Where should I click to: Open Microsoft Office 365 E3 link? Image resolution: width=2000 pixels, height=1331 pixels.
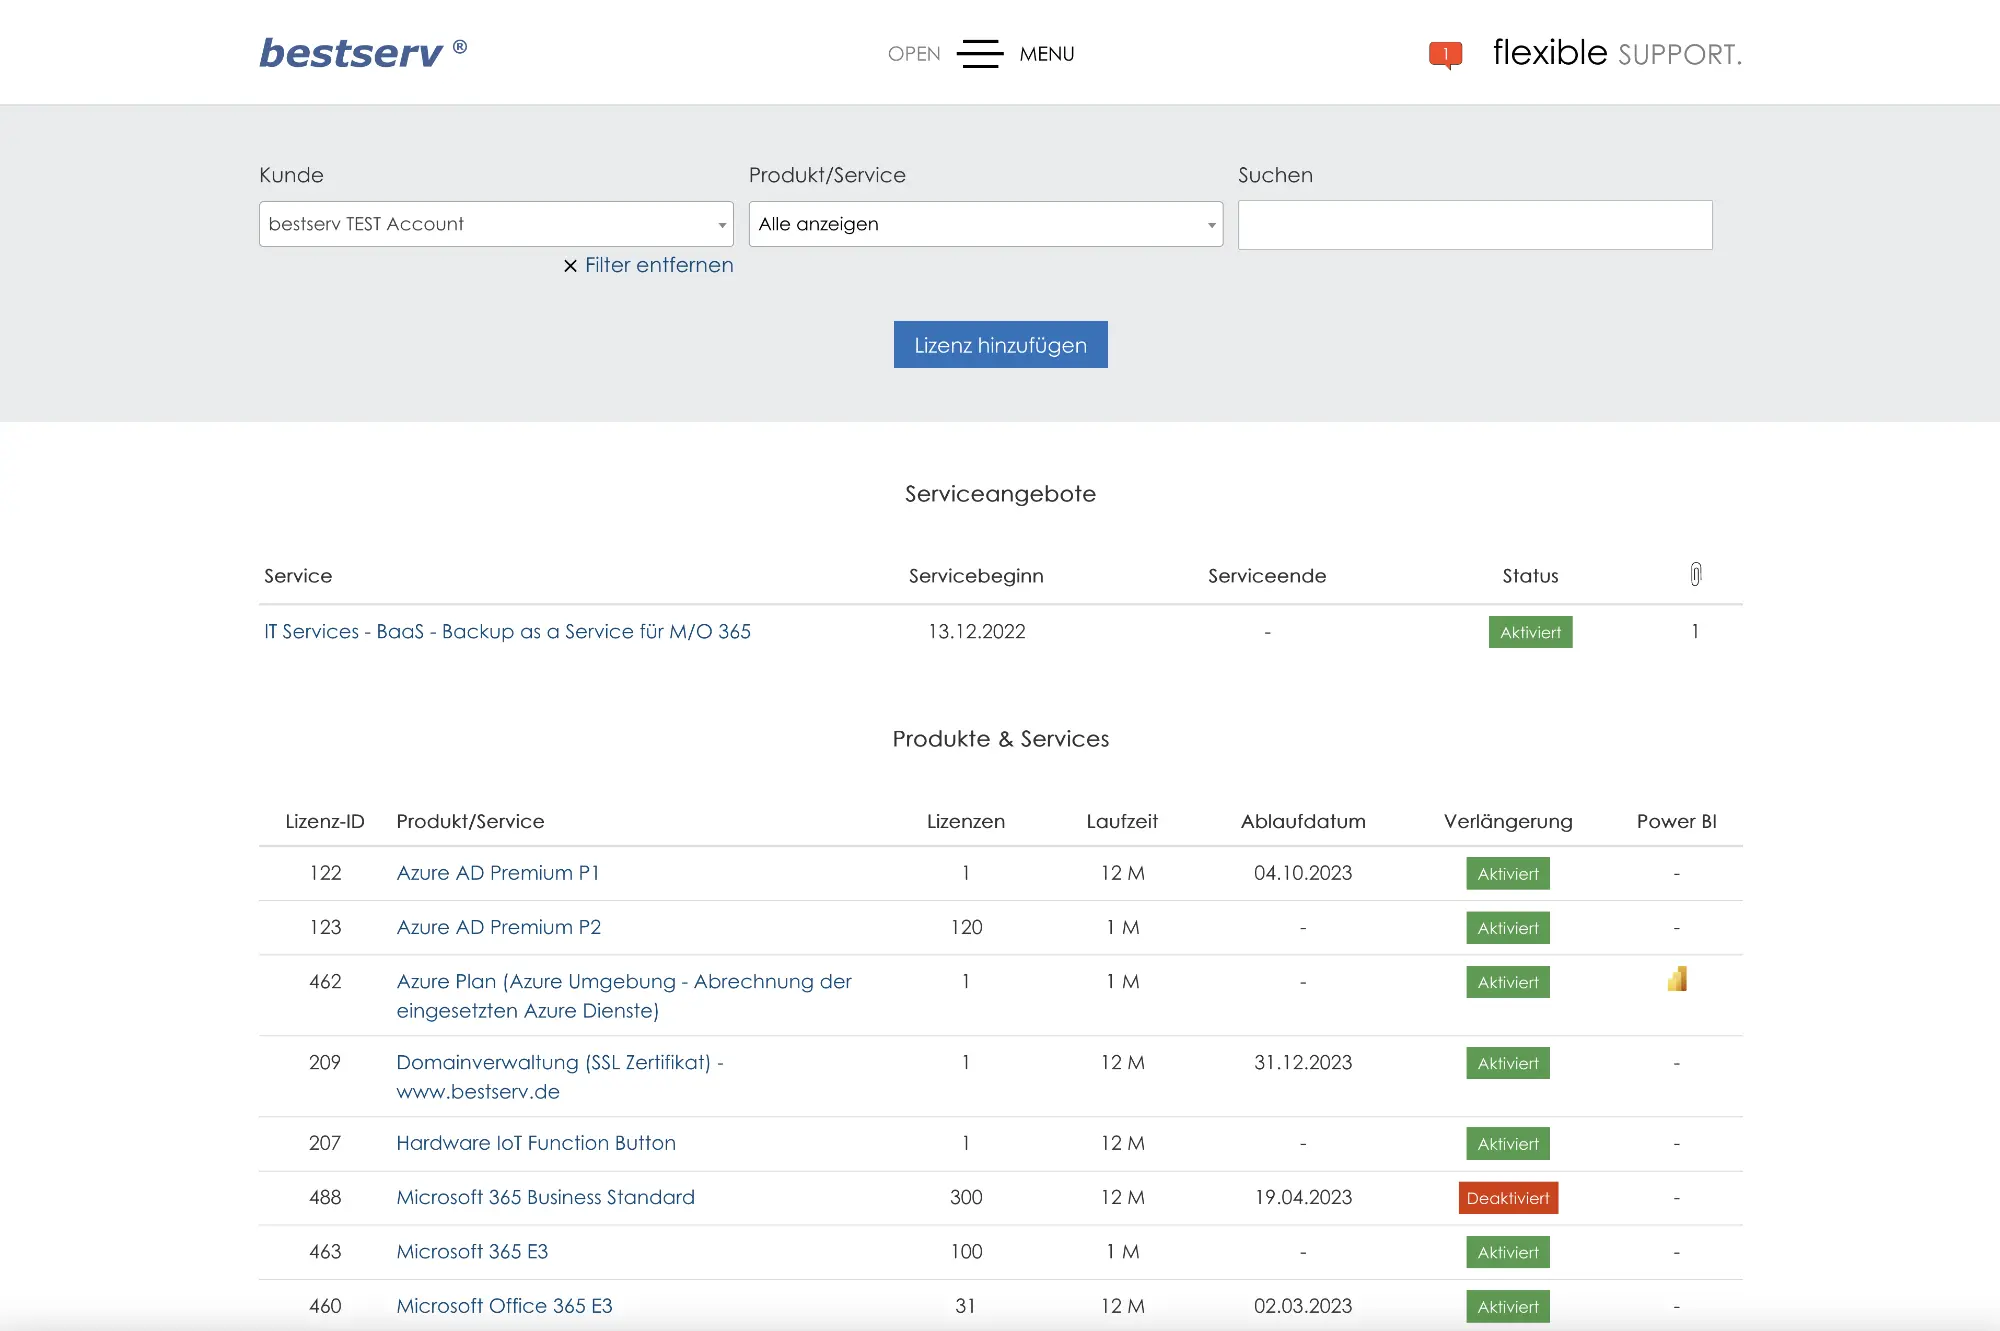click(504, 1306)
